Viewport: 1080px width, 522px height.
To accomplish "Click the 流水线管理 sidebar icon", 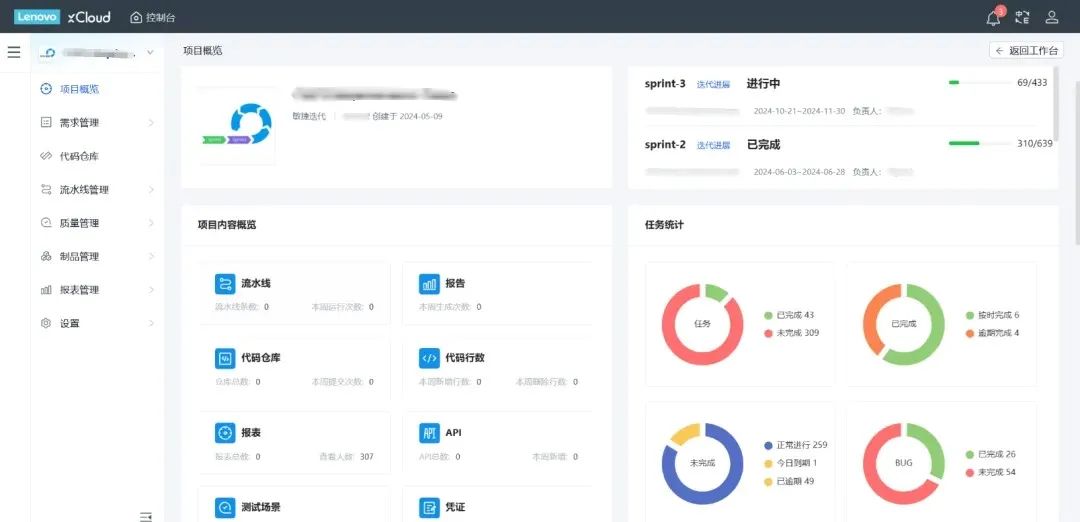I will [x=46, y=189].
